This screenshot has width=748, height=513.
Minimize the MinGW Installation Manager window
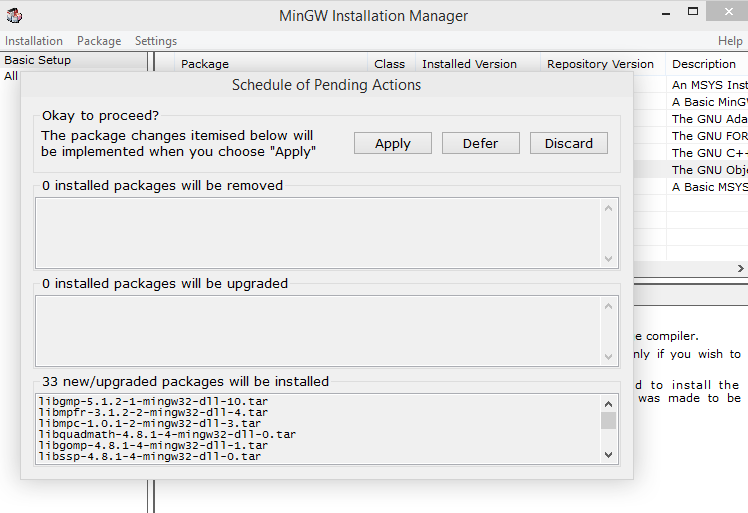coord(666,12)
